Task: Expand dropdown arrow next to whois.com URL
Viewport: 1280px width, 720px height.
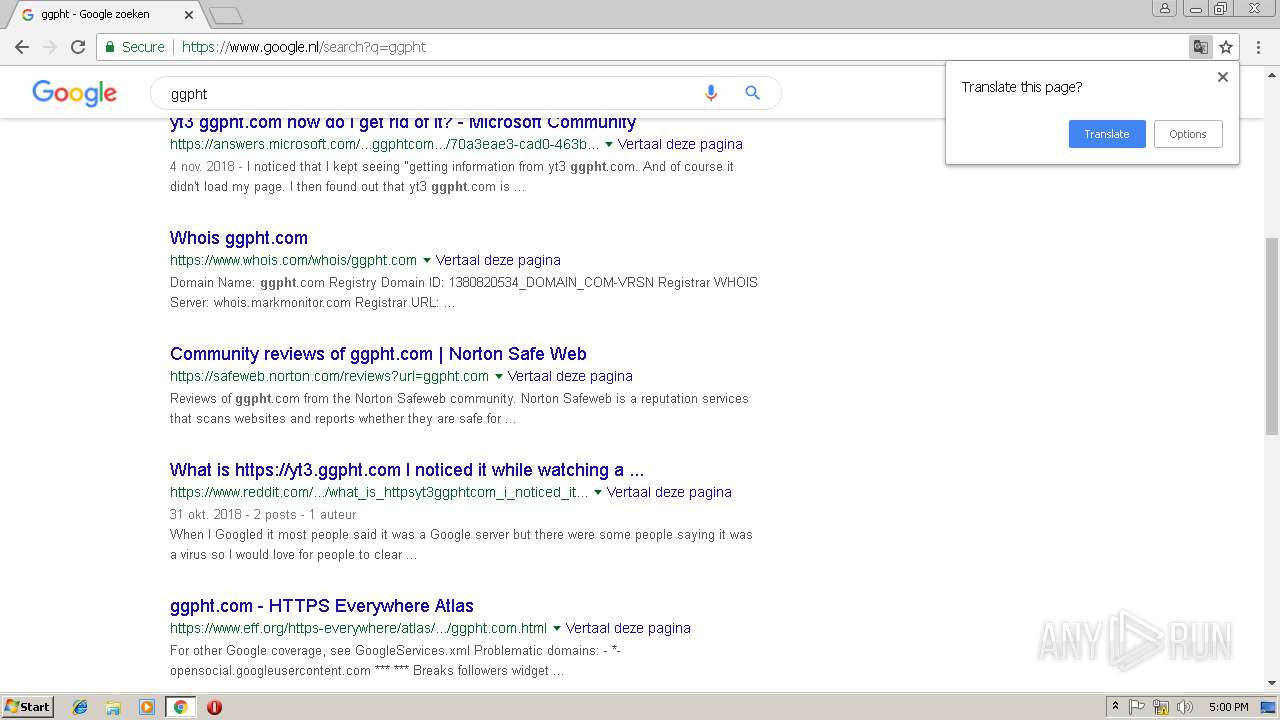Action: click(427, 260)
